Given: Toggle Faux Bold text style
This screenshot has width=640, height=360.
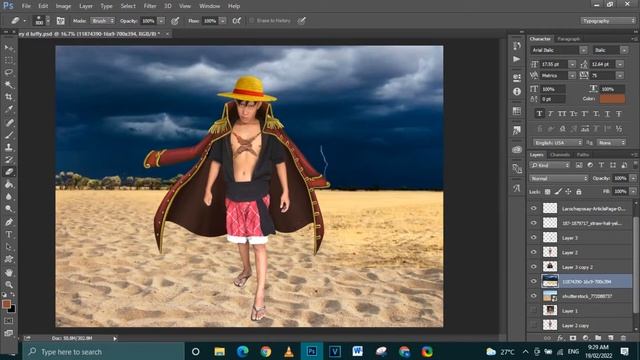Looking at the screenshot, I should [x=540, y=114].
